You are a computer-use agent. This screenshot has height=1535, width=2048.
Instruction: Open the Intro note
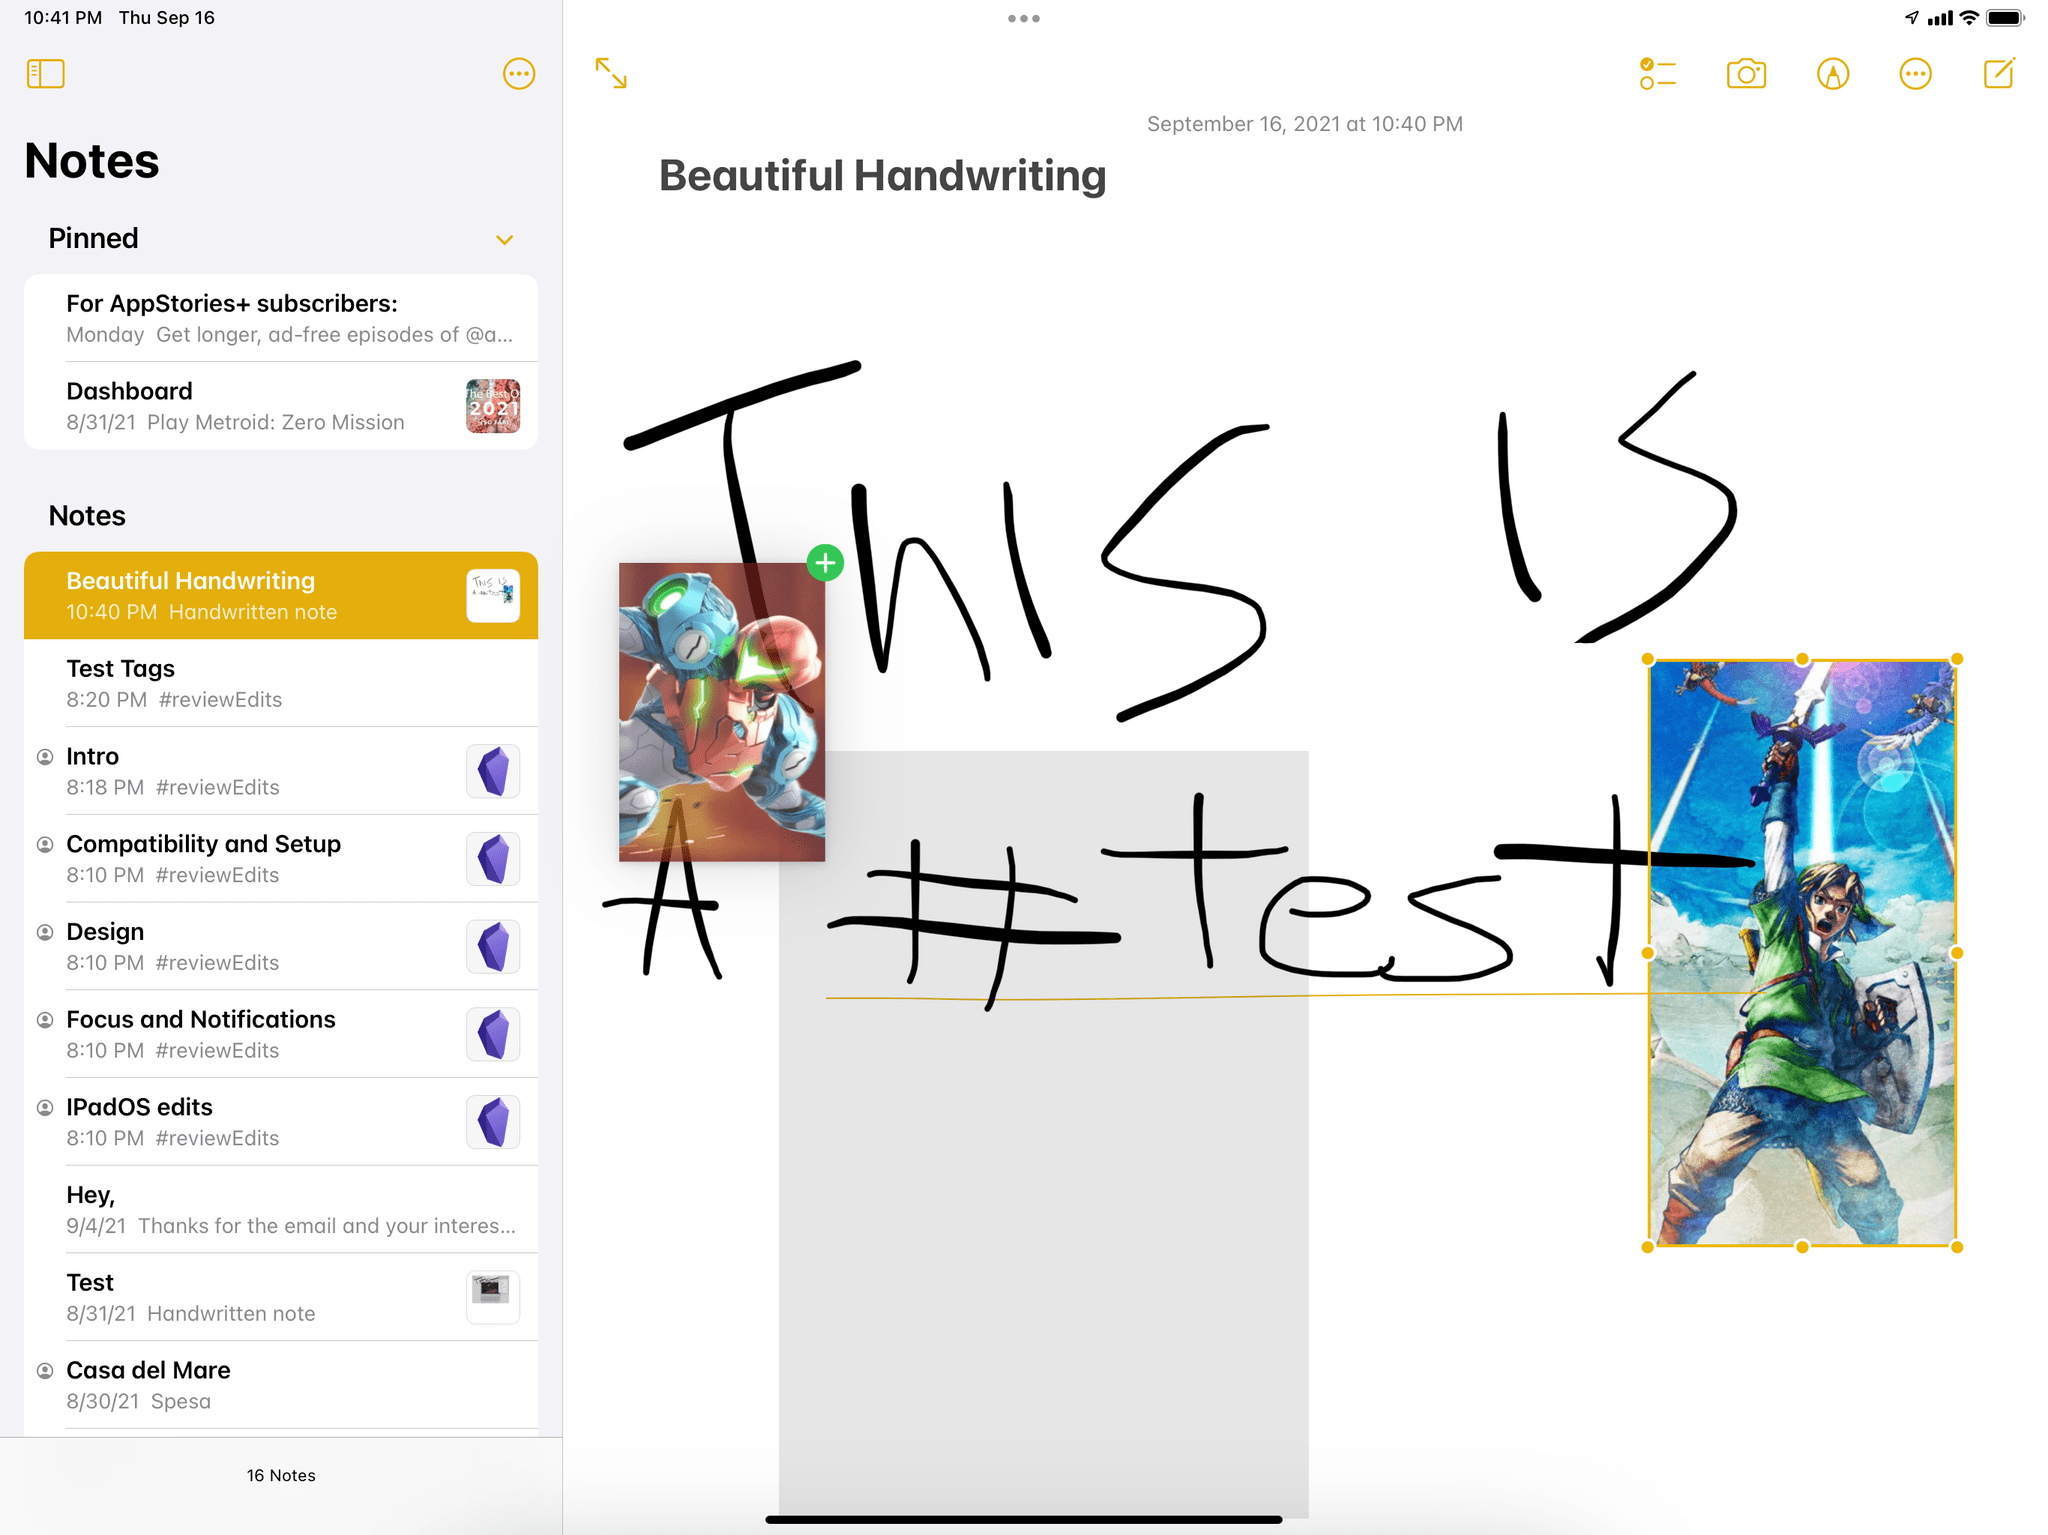tap(281, 771)
